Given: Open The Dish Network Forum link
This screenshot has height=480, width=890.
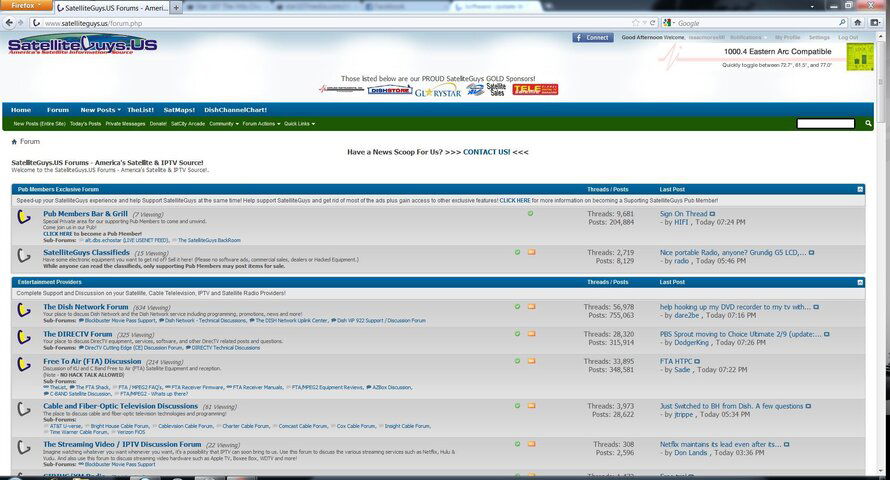Looking at the screenshot, I should tap(86, 307).
